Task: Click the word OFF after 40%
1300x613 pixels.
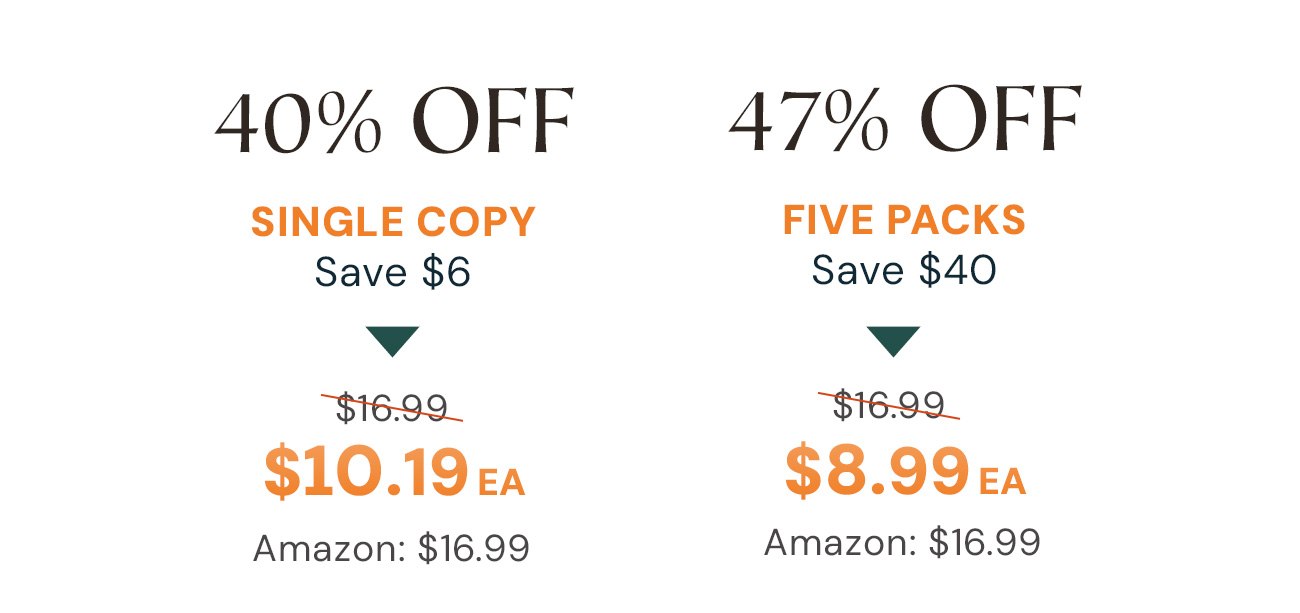Action: [492, 123]
